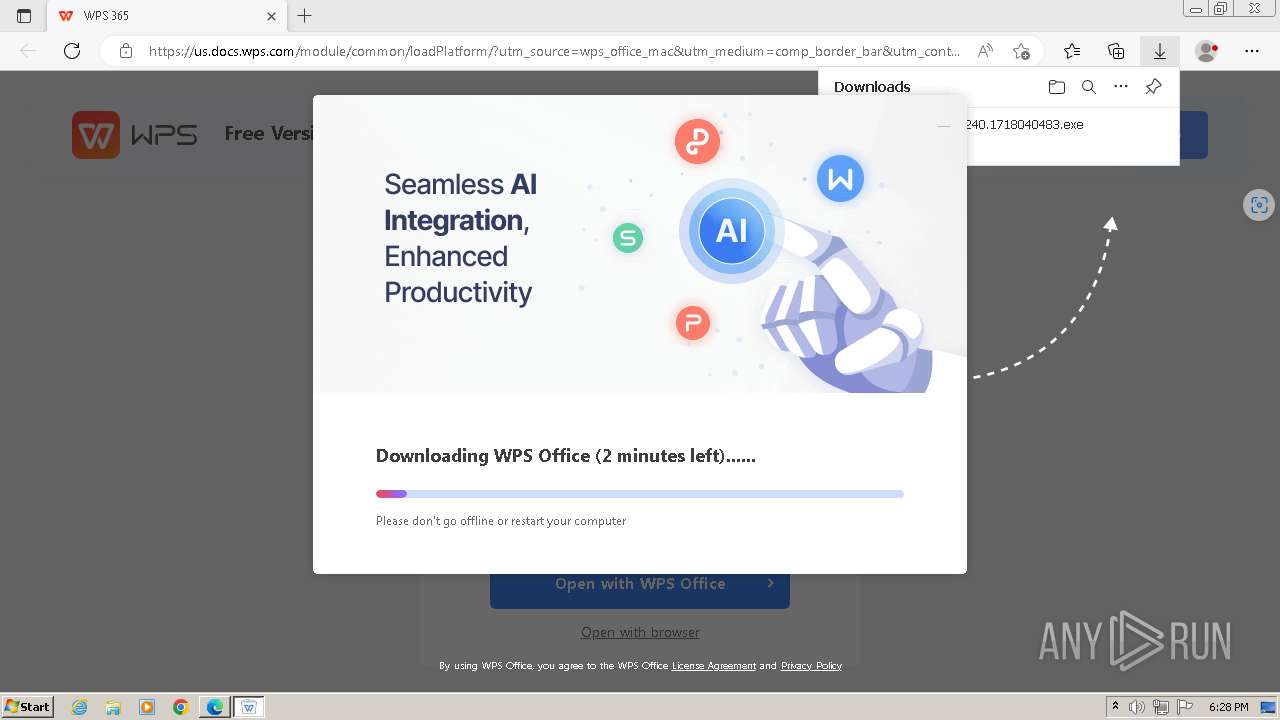Toggle Read aloud icon in address bar

pyautogui.click(x=985, y=51)
